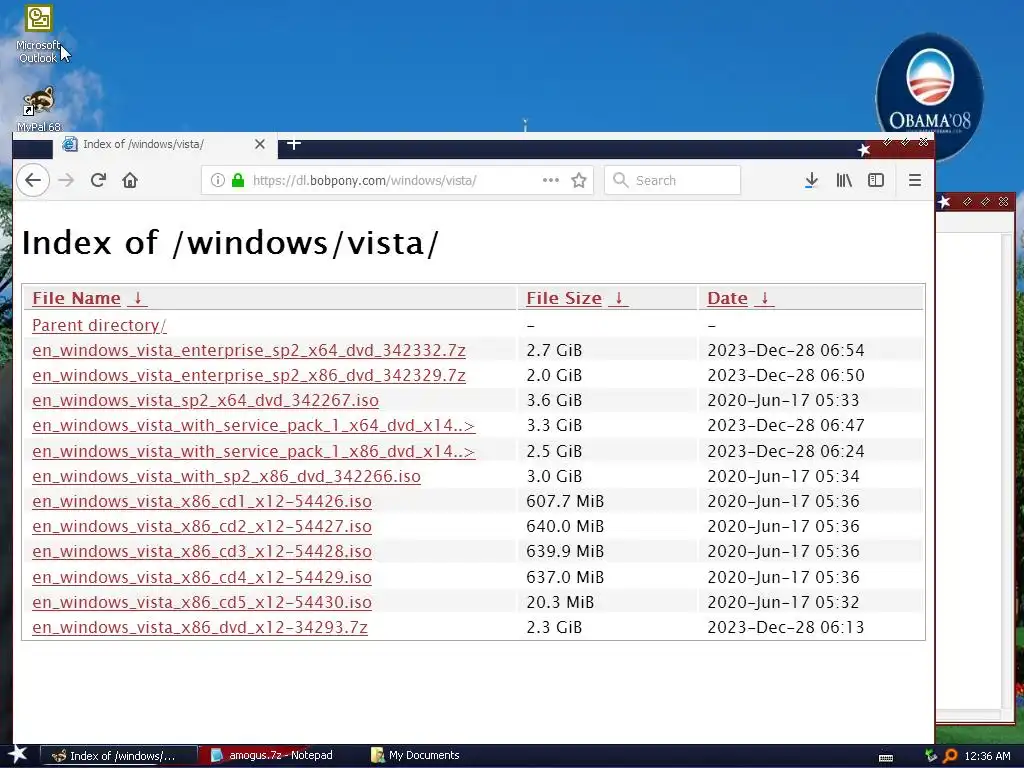
Task: Close the Index of /windows/vista/ tab
Action: click(260, 144)
